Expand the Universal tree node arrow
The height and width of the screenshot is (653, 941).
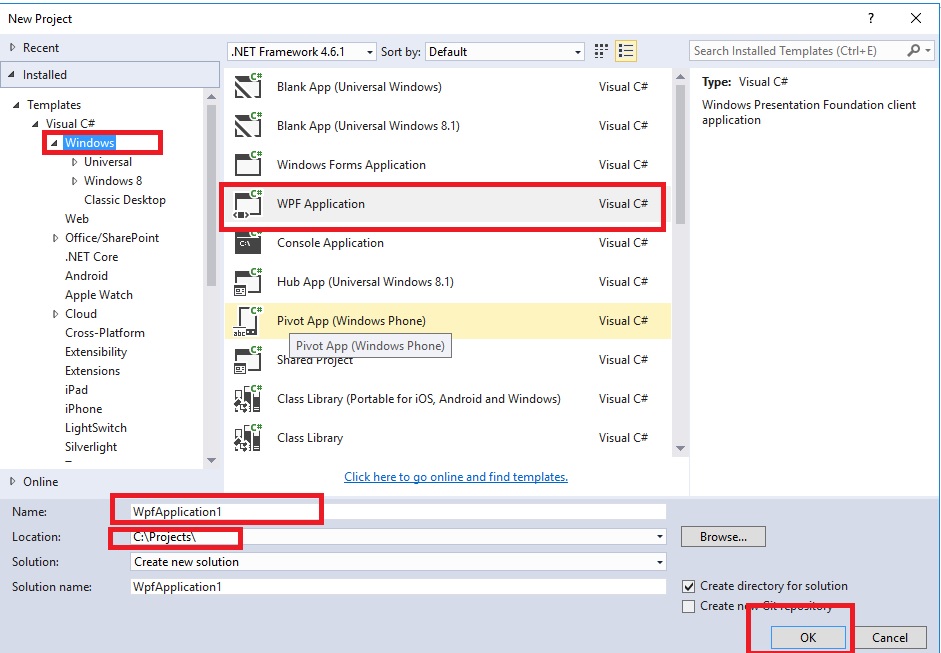(x=74, y=162)
